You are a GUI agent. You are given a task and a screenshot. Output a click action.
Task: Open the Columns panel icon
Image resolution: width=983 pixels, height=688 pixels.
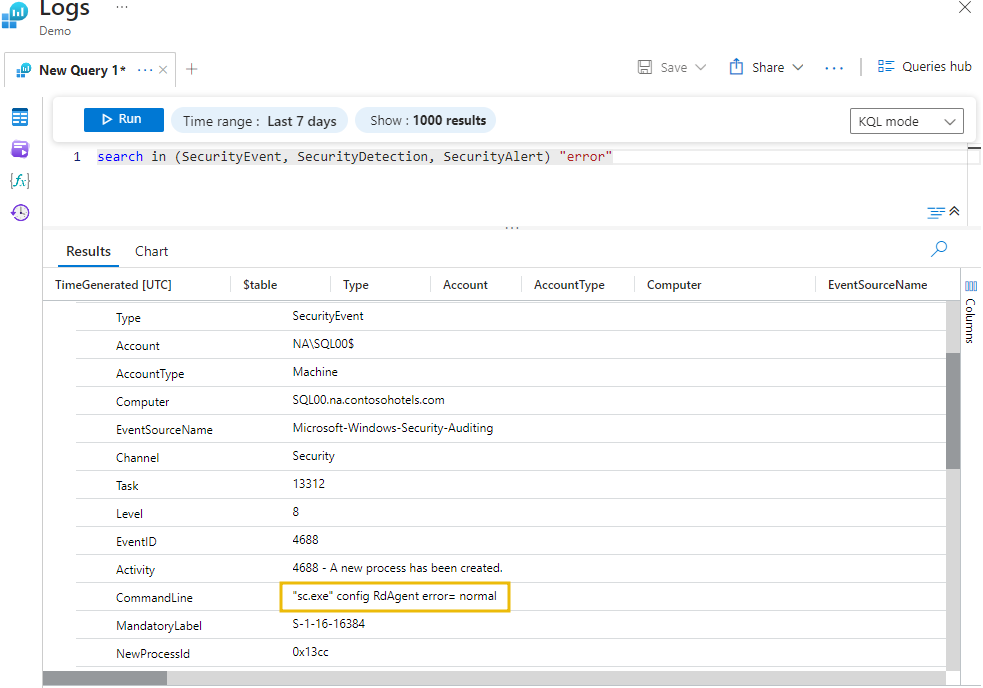[970, 286]
